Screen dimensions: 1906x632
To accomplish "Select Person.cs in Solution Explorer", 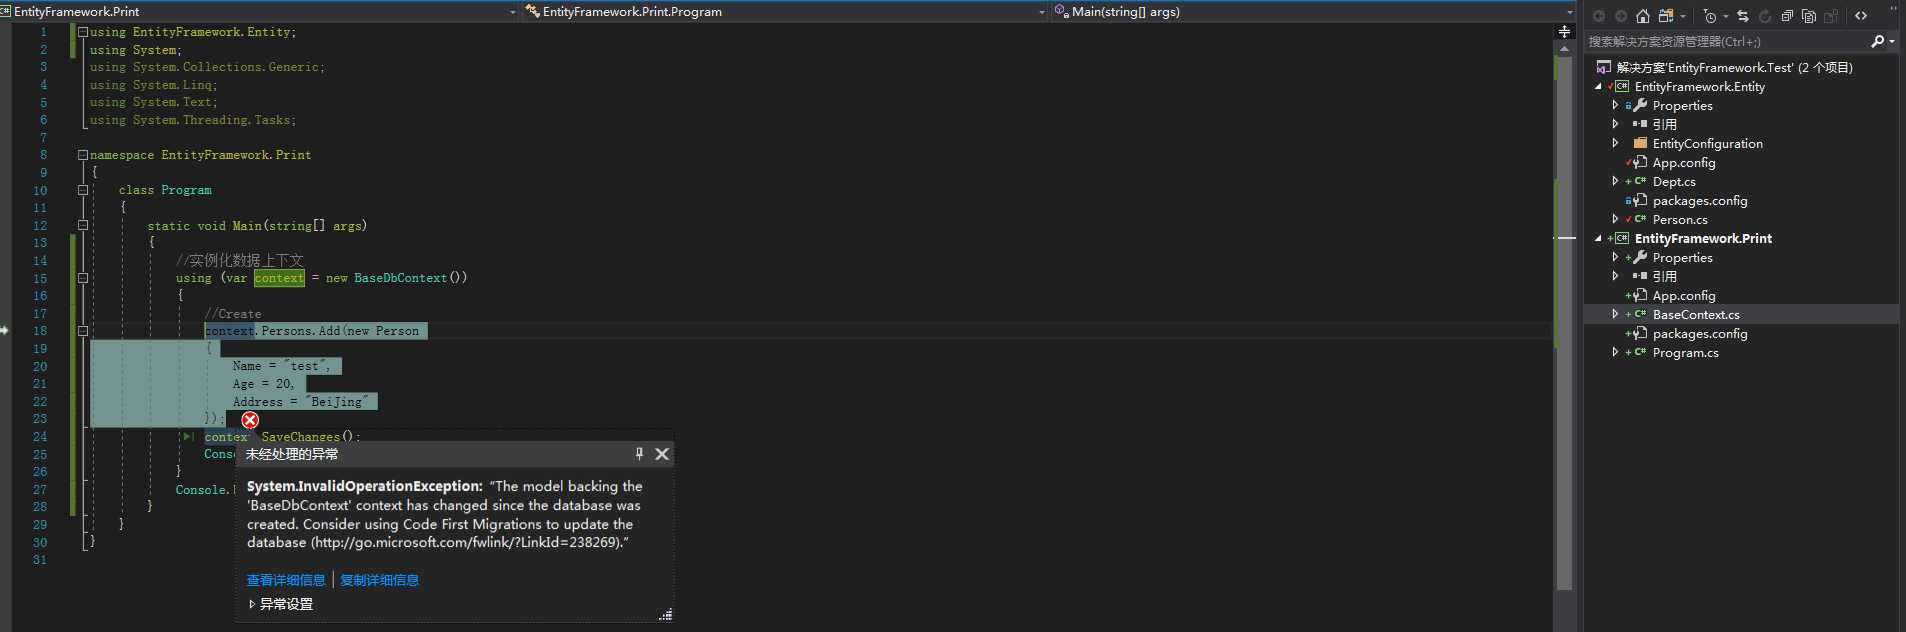I will [x=1680, y=219].
